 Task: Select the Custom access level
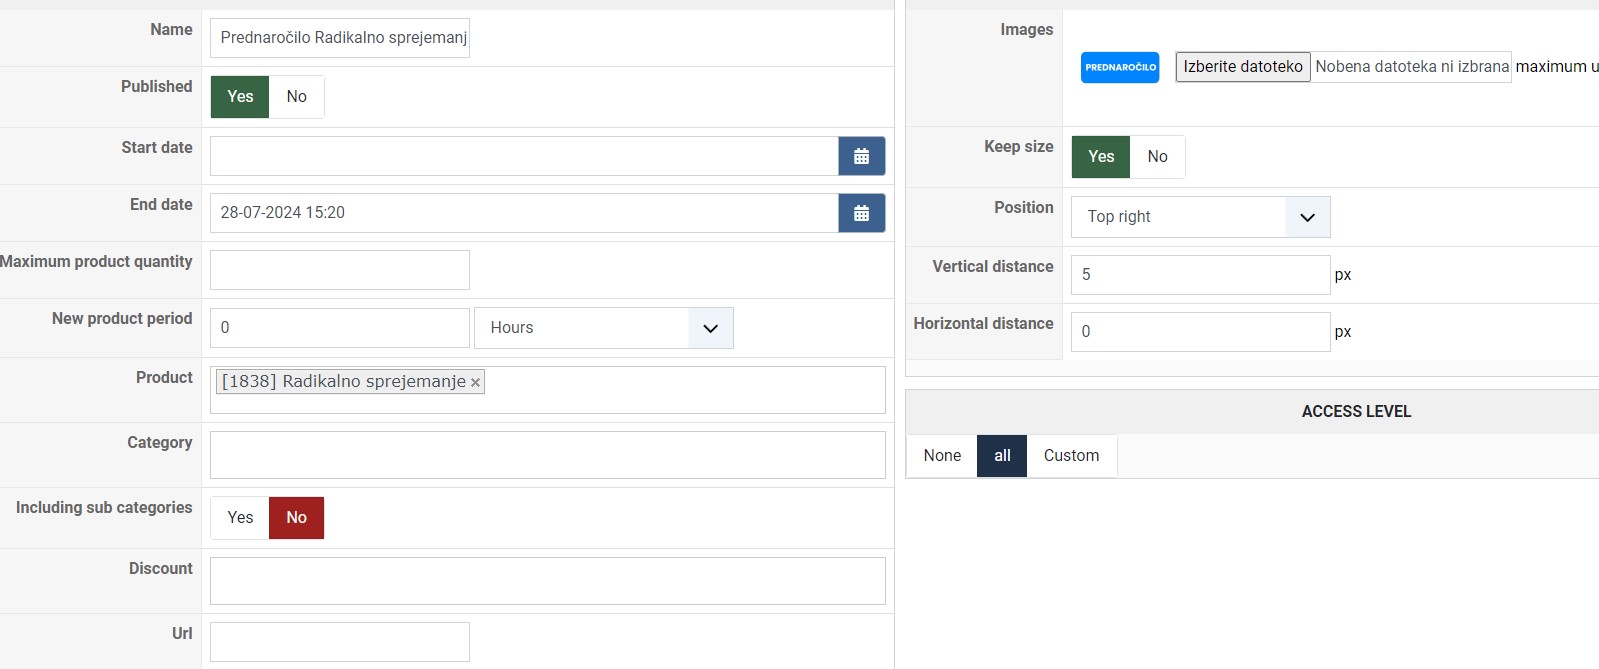tap(1071, 456)
